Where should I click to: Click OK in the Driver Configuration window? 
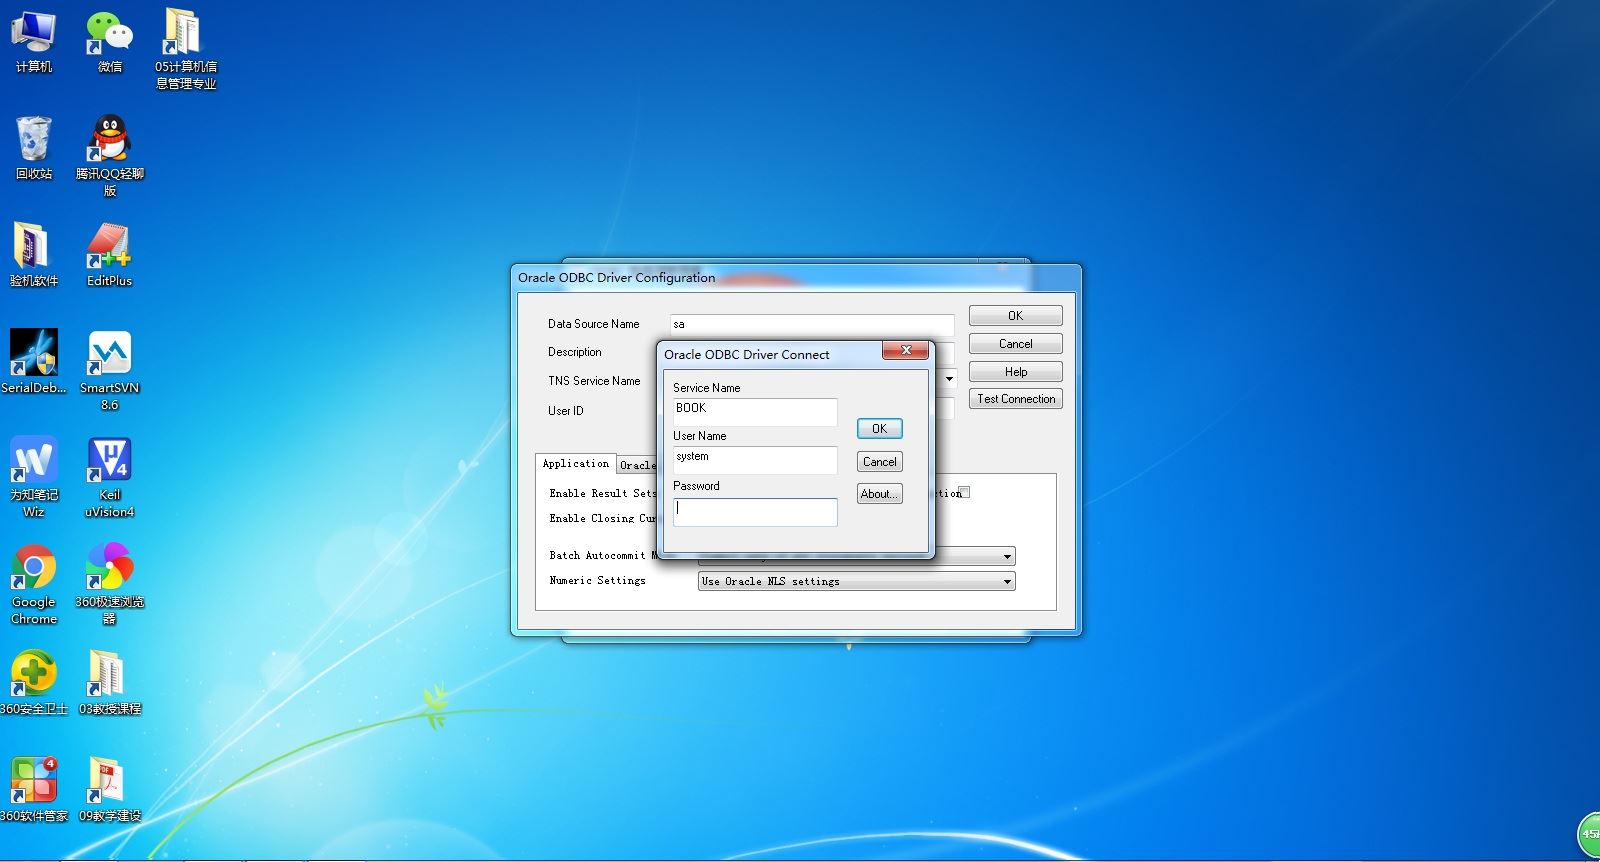[x=1016, y=316]
